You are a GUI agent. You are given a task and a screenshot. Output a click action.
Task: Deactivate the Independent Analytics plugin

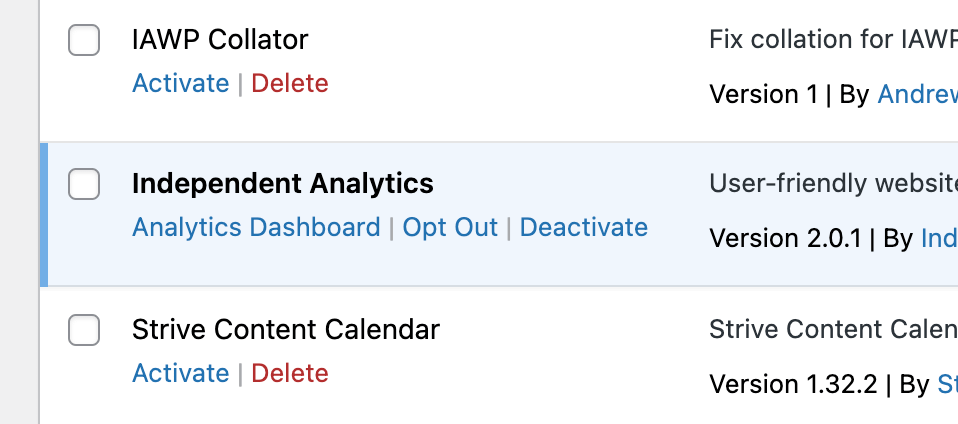coord(584,227)
